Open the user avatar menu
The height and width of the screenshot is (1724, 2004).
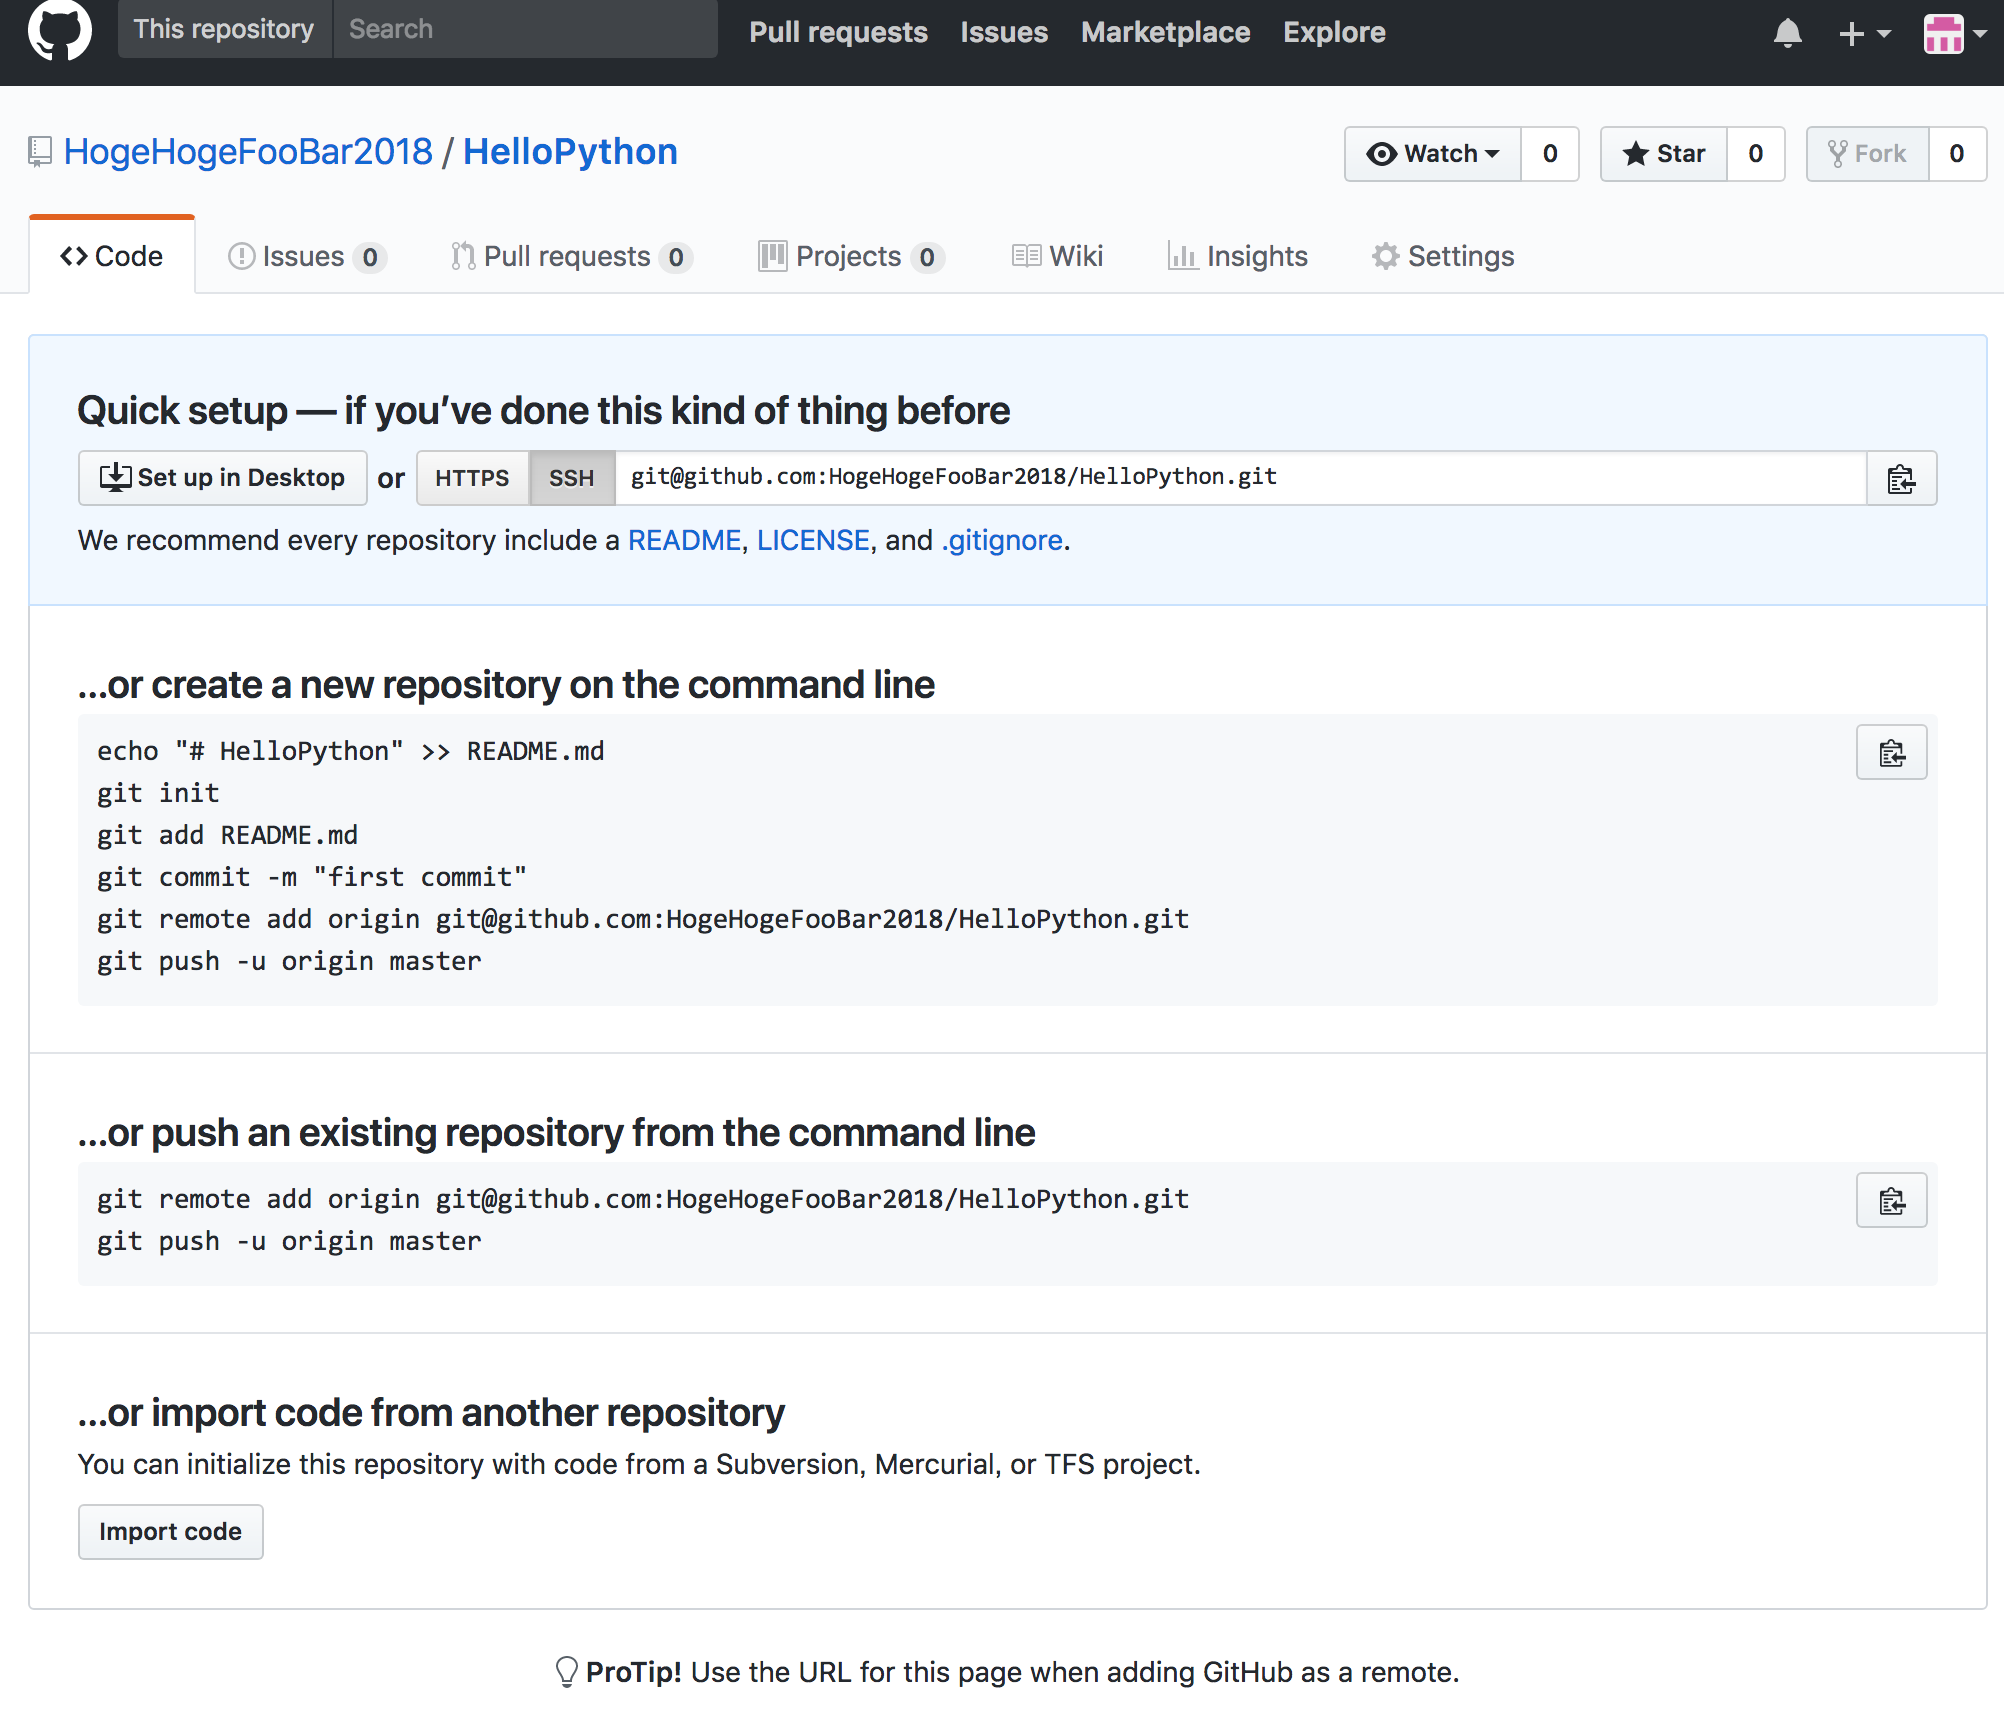pyautogui.click(x=1954, y=33)
